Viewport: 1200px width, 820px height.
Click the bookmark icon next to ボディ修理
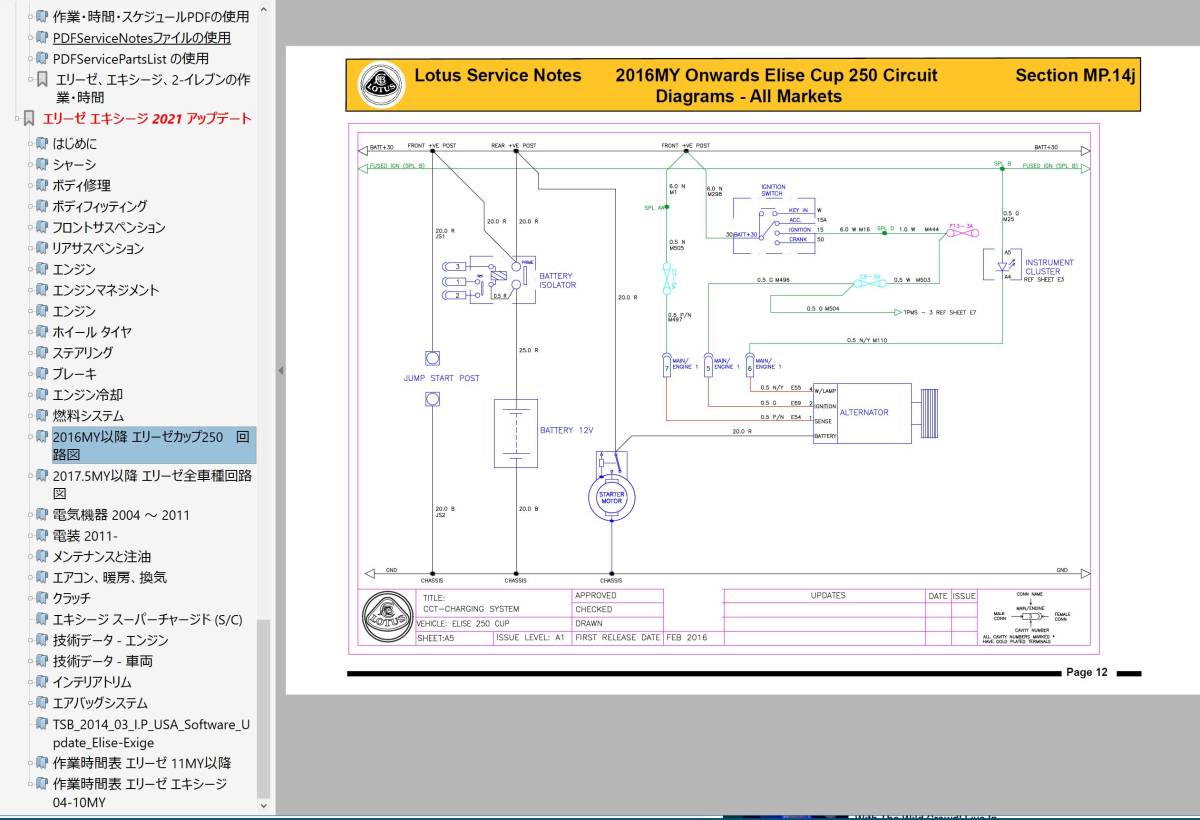tap(42, 186)
